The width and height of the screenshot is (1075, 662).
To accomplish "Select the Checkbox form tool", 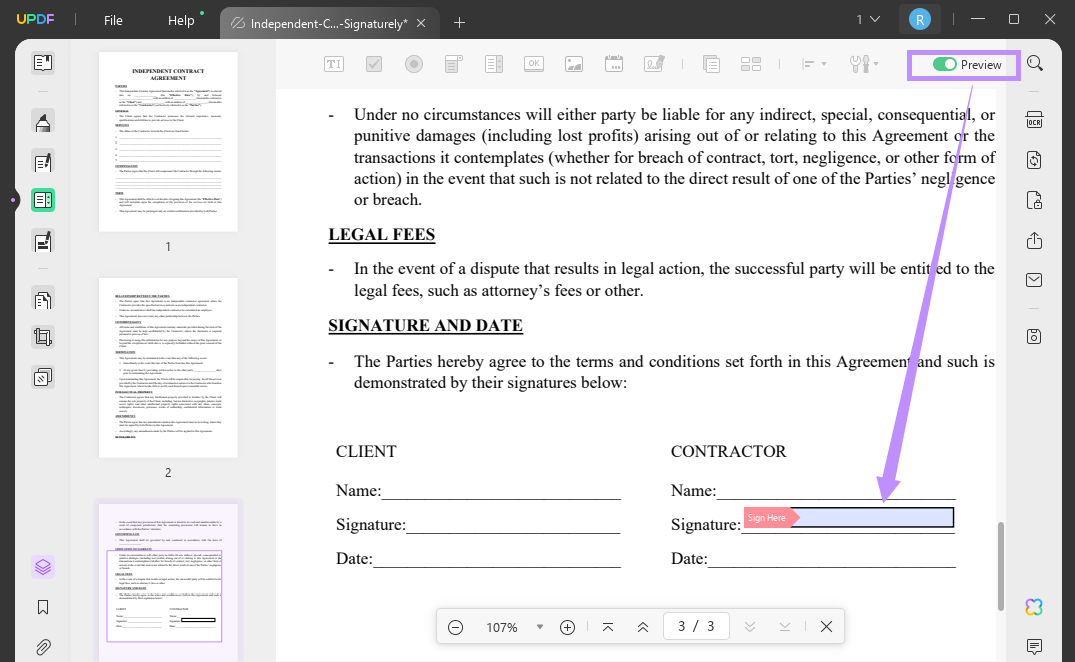I will (373, 63).
